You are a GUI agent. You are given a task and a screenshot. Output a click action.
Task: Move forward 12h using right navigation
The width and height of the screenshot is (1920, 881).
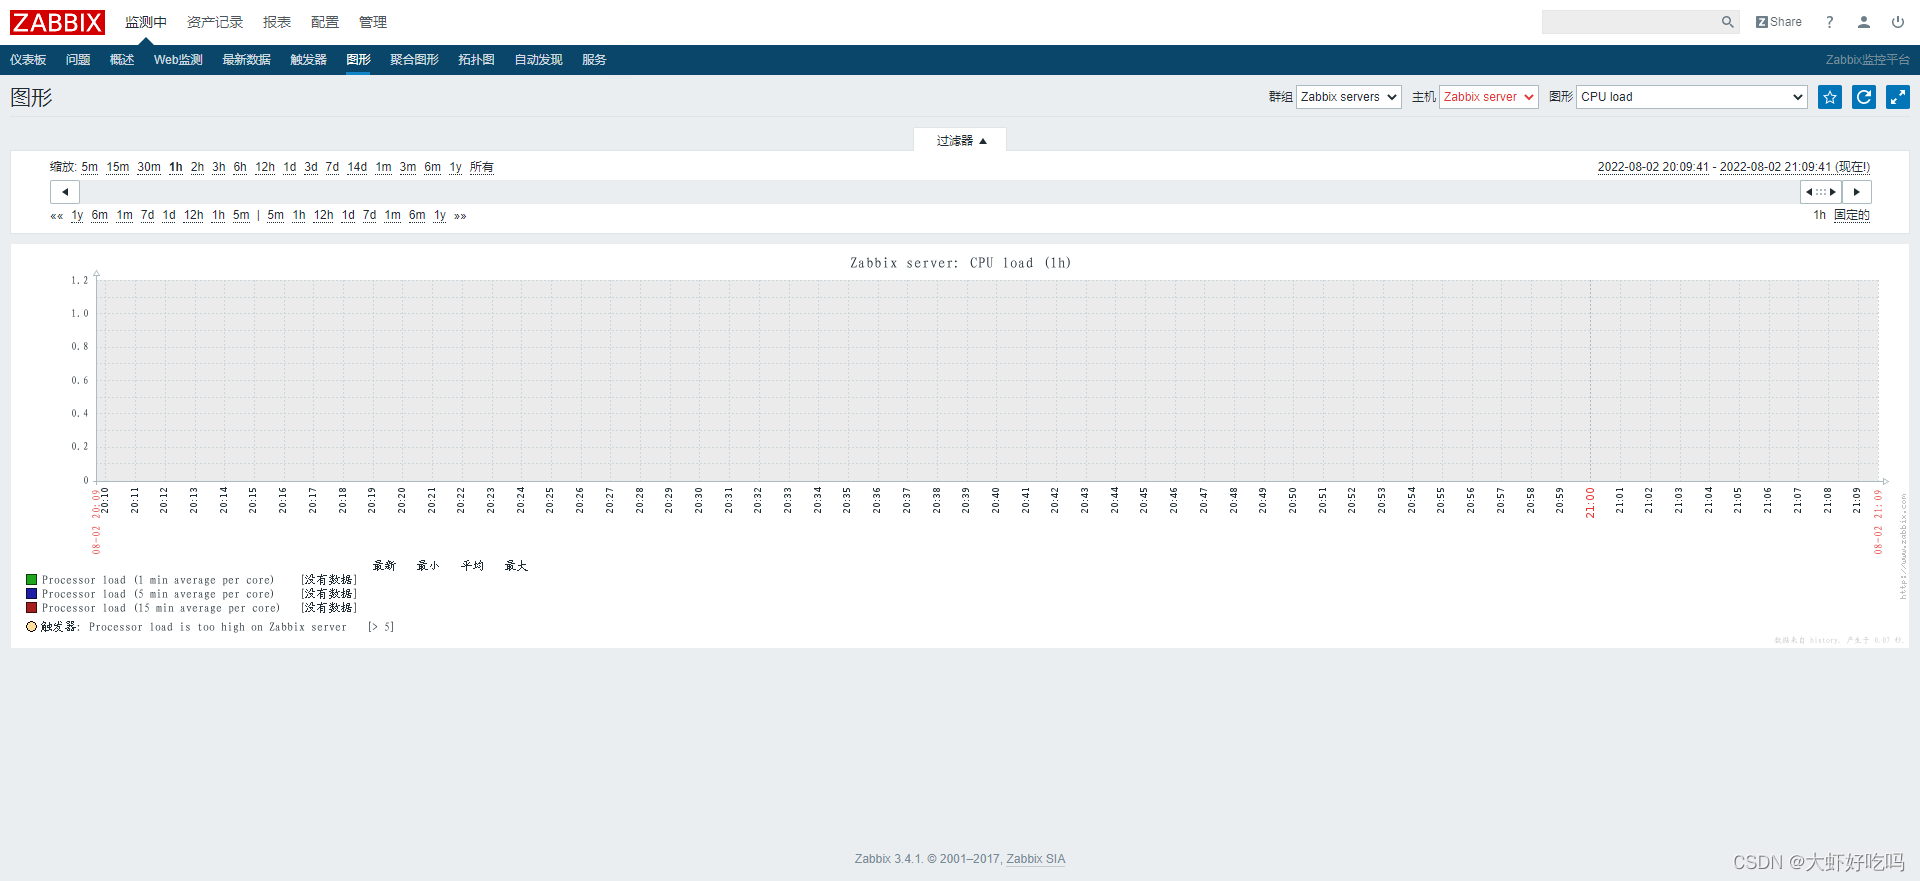coord(324,216)
